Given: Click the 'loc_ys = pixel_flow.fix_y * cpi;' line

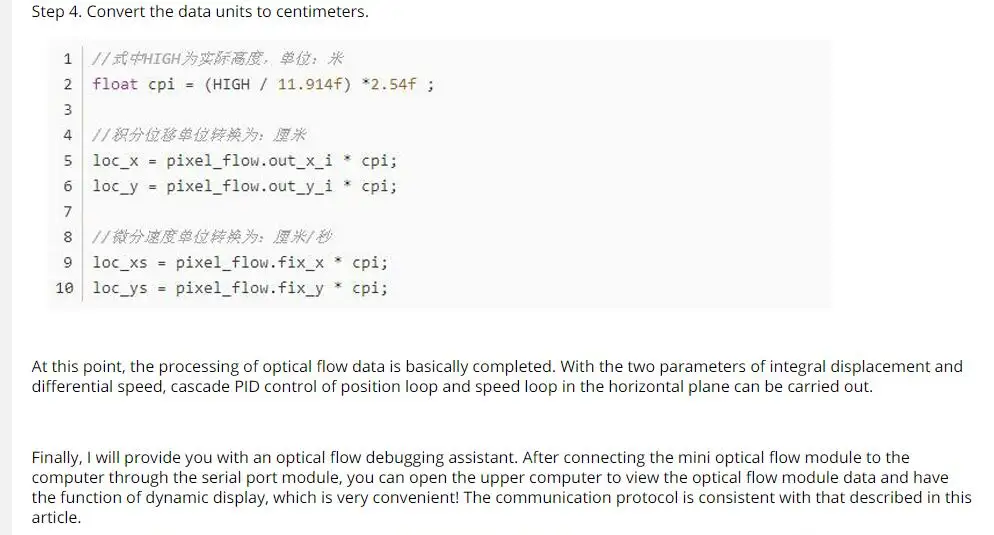Looking at the screenshot, I should coord(240,288).
